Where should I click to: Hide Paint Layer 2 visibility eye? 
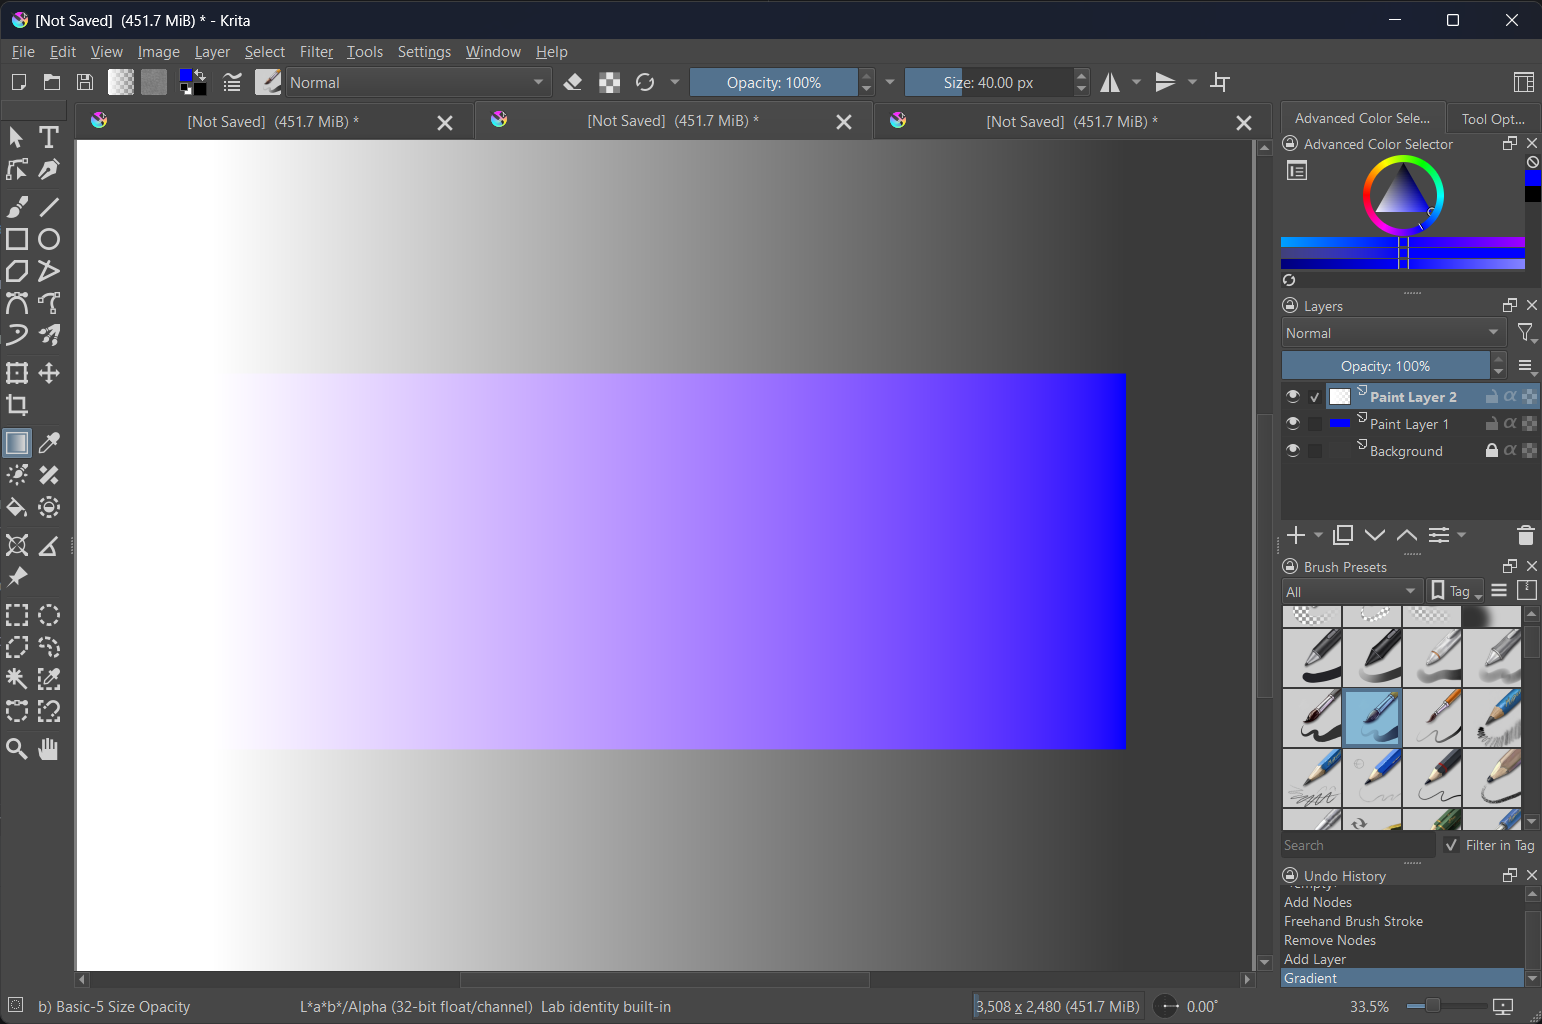coord(1293,397)
